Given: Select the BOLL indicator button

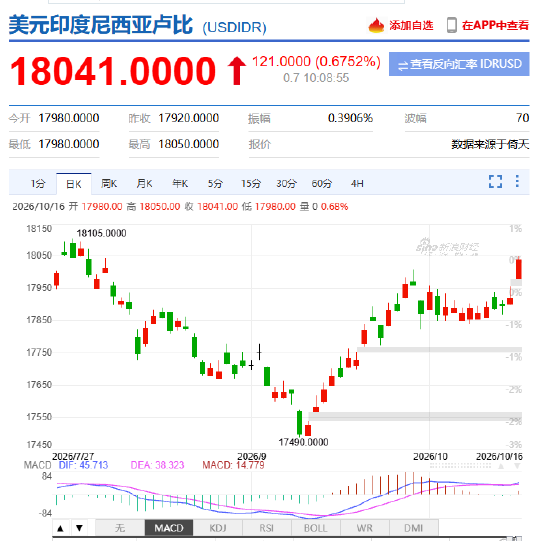Looking at the screenshot, I should click(x=315, y=528).
